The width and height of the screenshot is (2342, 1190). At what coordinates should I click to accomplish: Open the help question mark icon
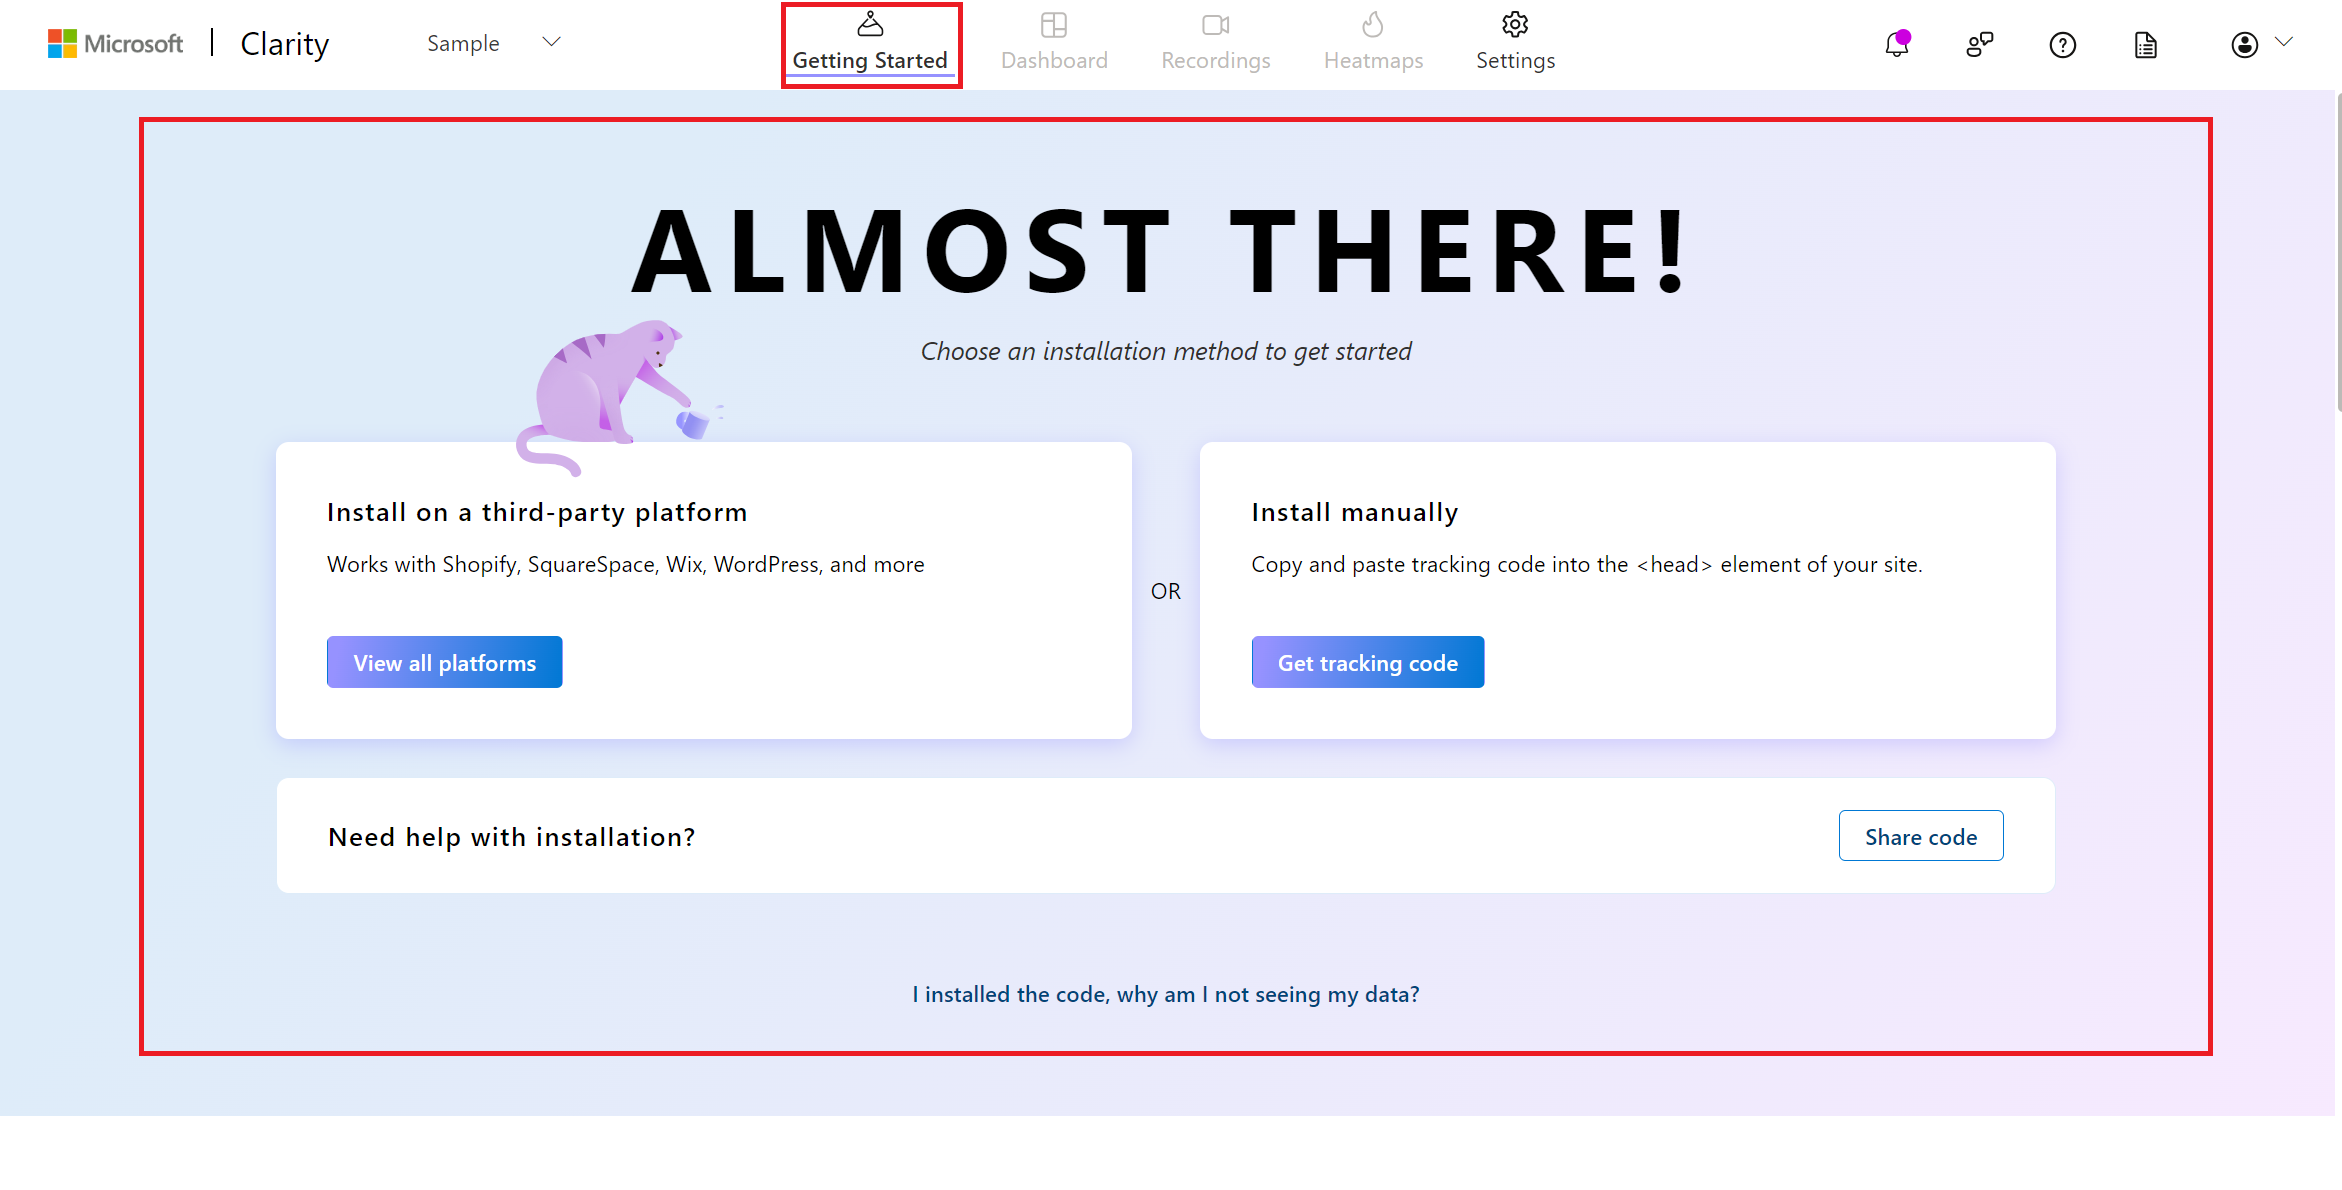[x=2063, y=45]
